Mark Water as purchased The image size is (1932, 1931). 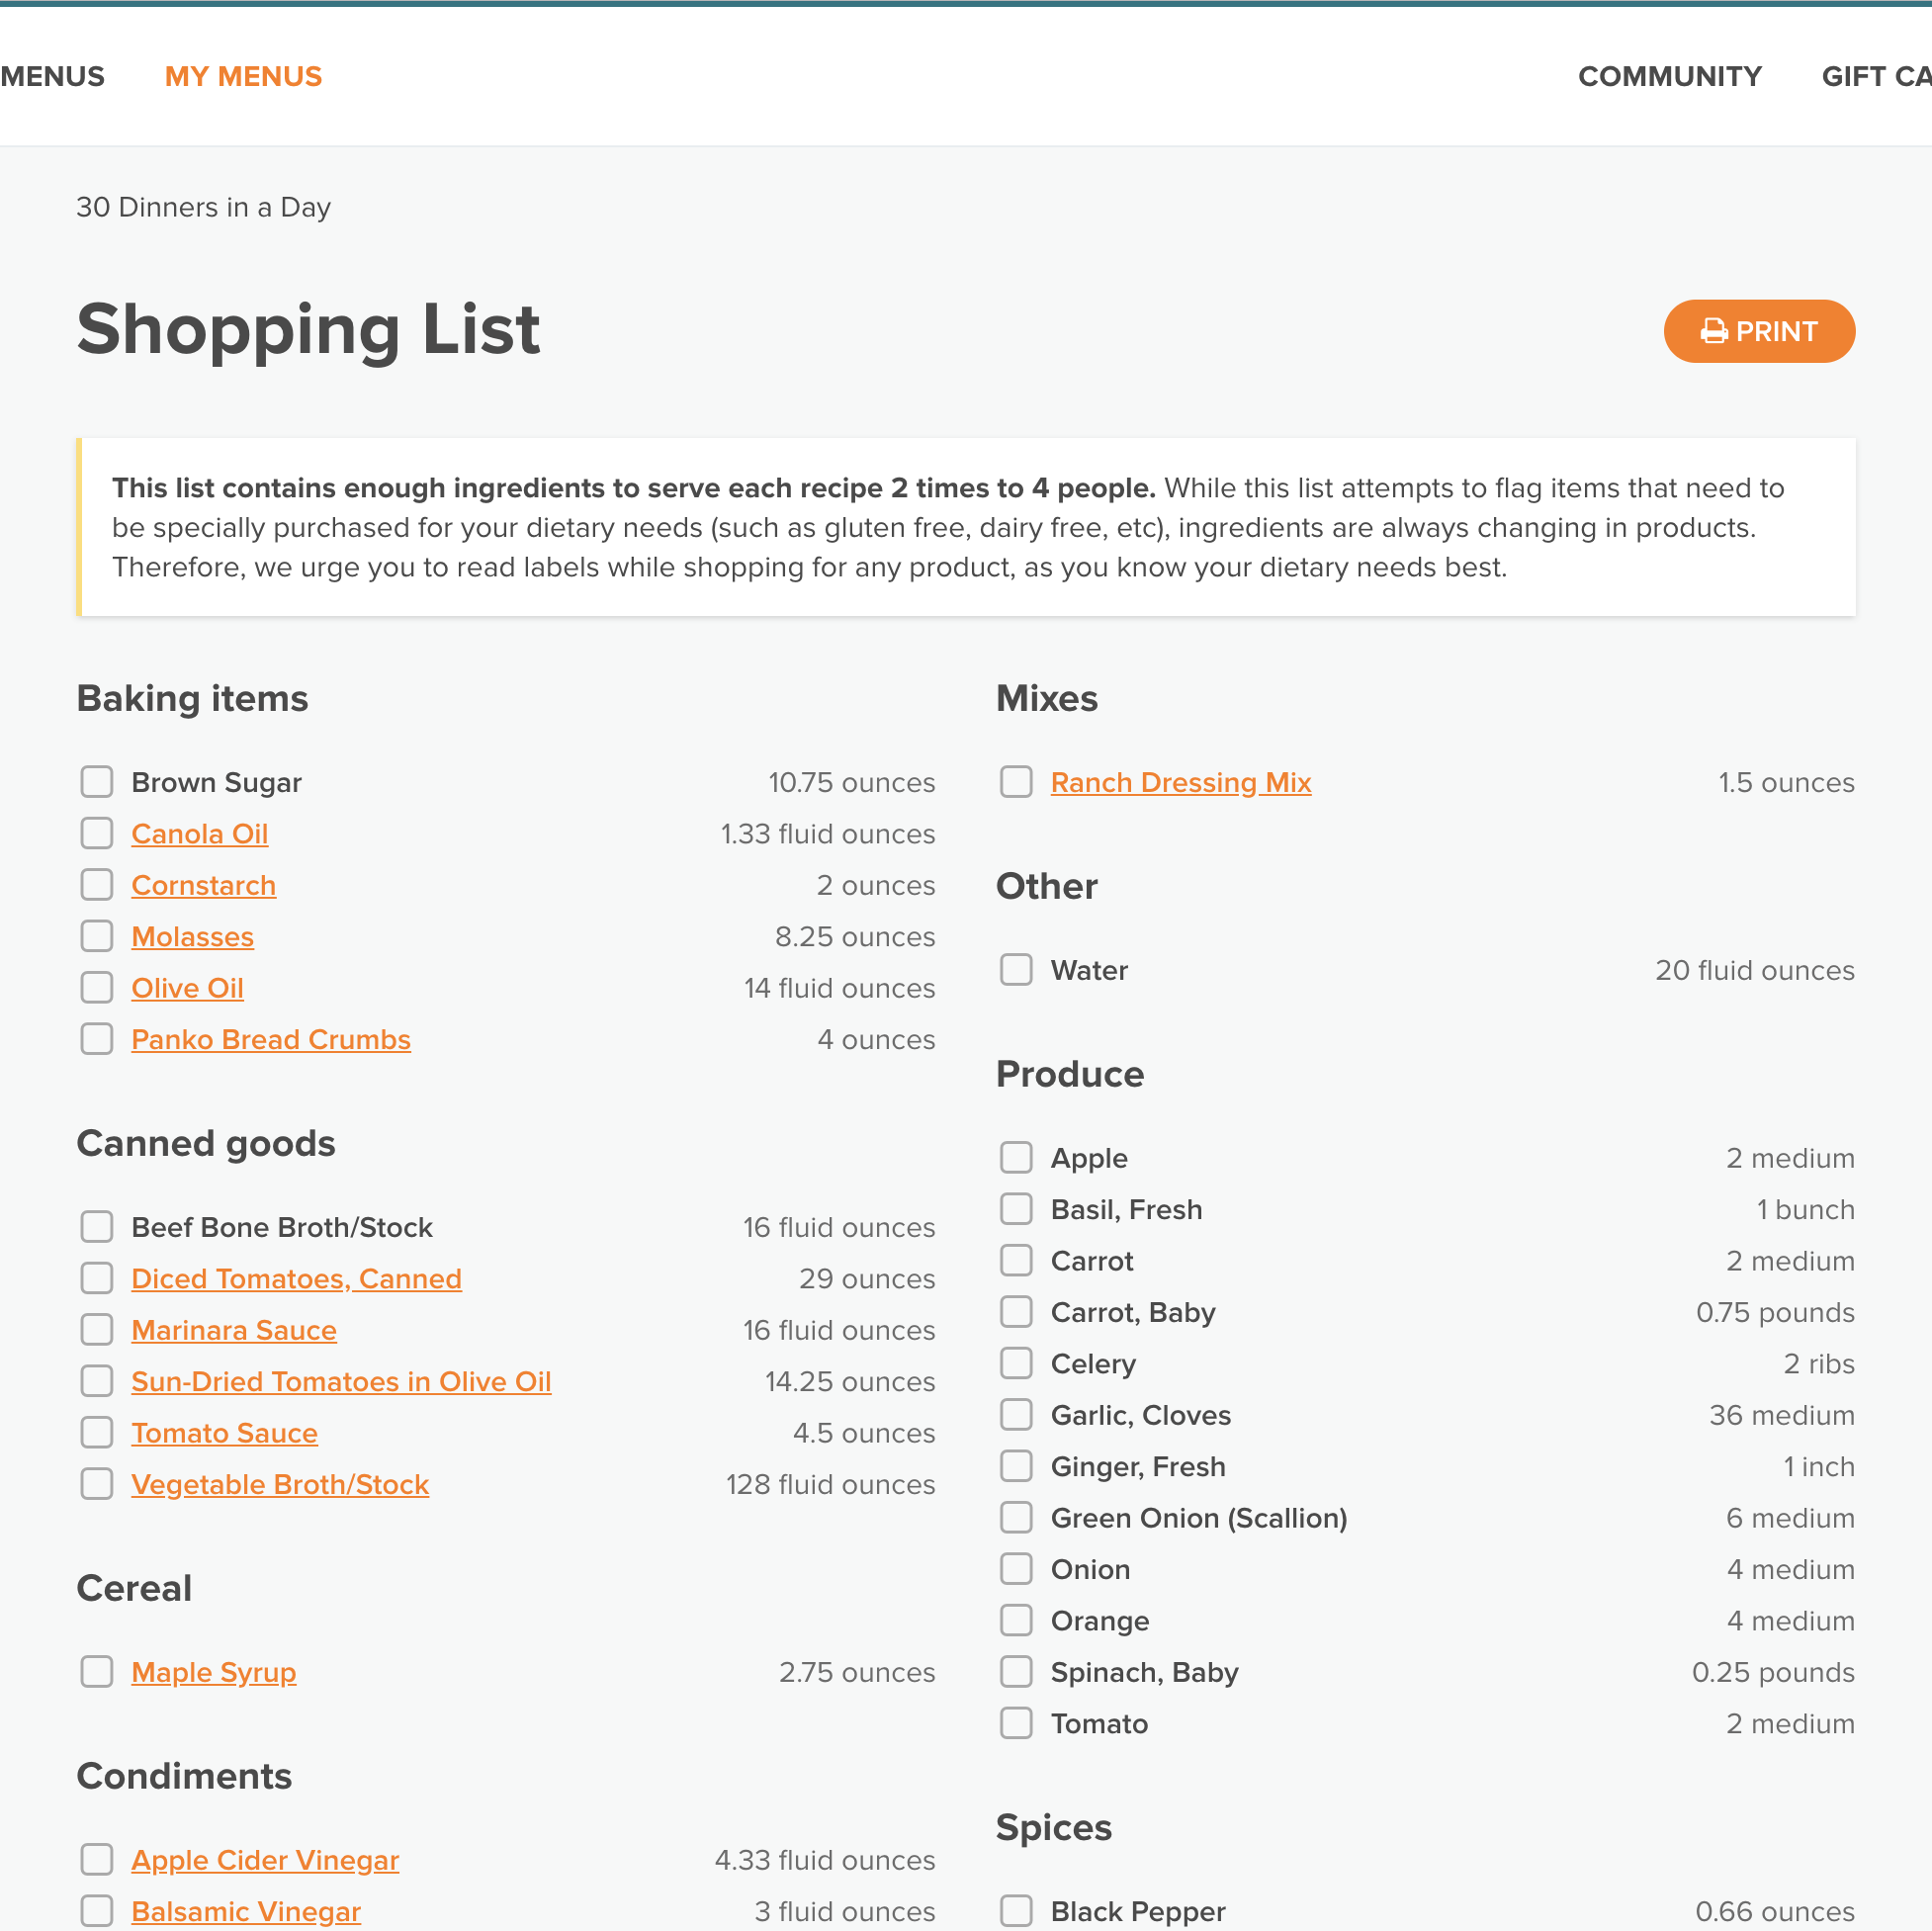tap(1016, 969)
